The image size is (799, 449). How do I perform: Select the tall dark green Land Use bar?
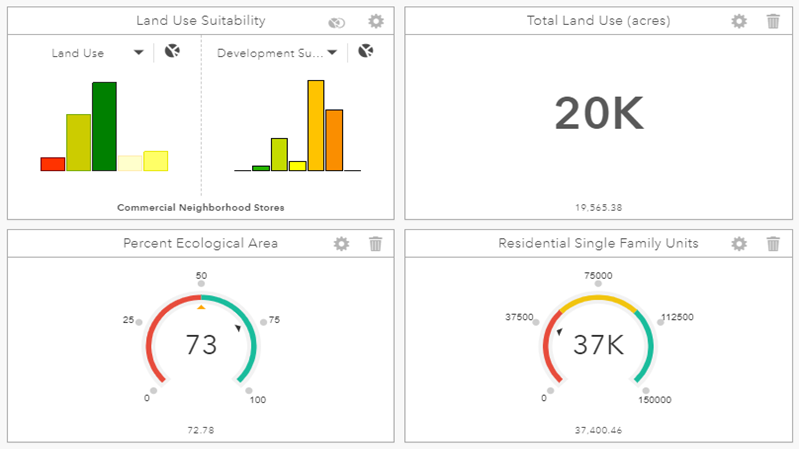(104, 127)
